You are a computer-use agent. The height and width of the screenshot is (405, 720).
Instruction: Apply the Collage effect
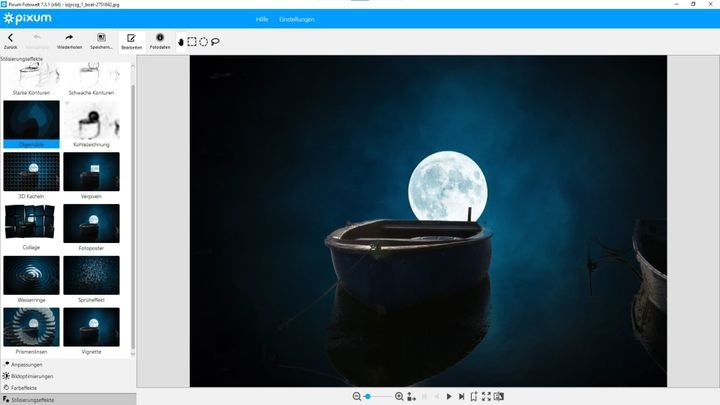(31, 227)
